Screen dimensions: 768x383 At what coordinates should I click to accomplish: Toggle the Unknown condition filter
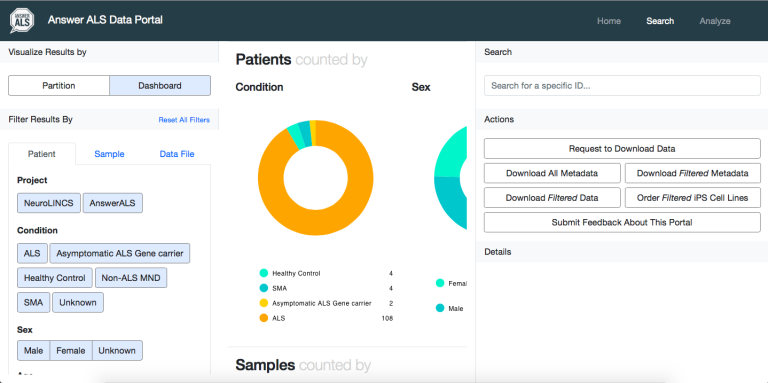click(x=78, y=302)
